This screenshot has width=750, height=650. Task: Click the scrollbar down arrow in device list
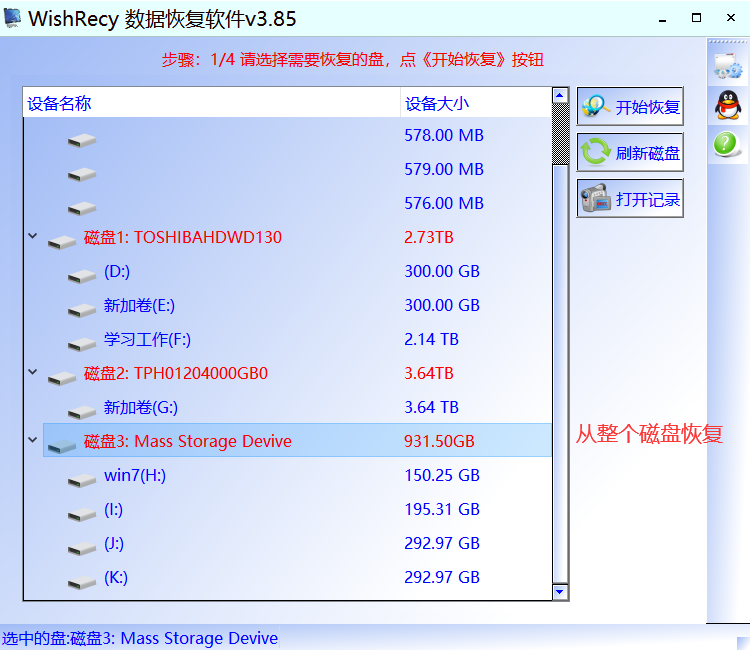click(560, 592)
